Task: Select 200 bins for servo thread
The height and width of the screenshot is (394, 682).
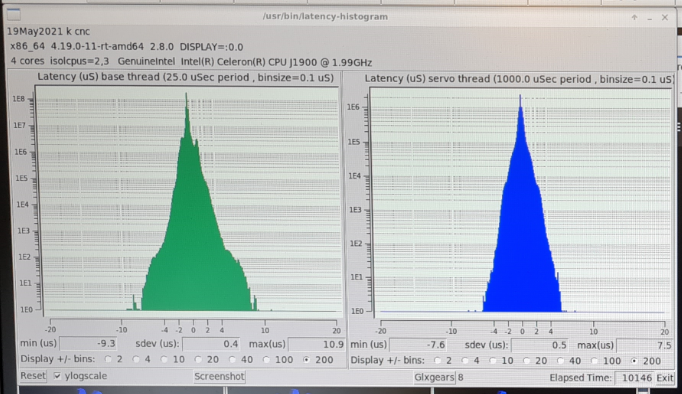Action: point(635,361)
